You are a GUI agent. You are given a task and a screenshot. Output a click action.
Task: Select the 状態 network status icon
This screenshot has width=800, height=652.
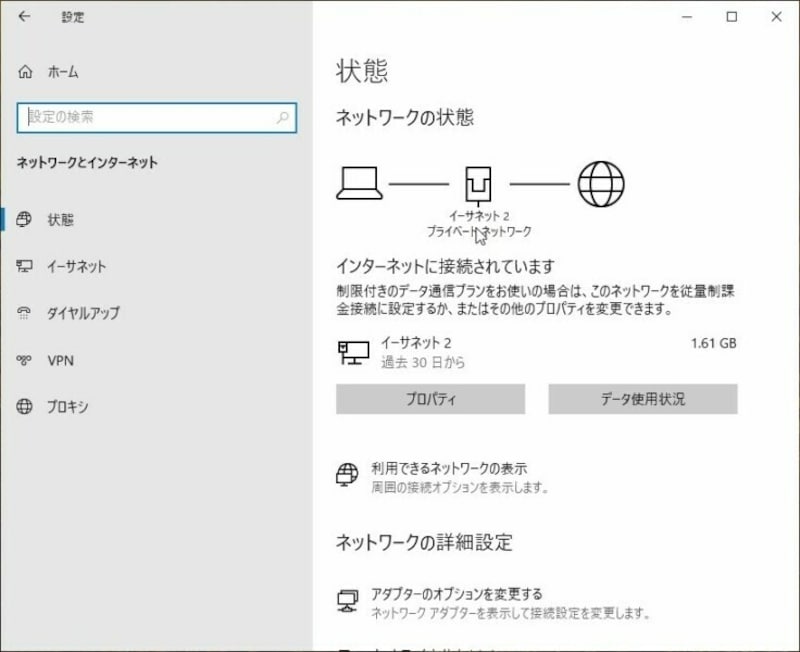click(x=24, y=220)
